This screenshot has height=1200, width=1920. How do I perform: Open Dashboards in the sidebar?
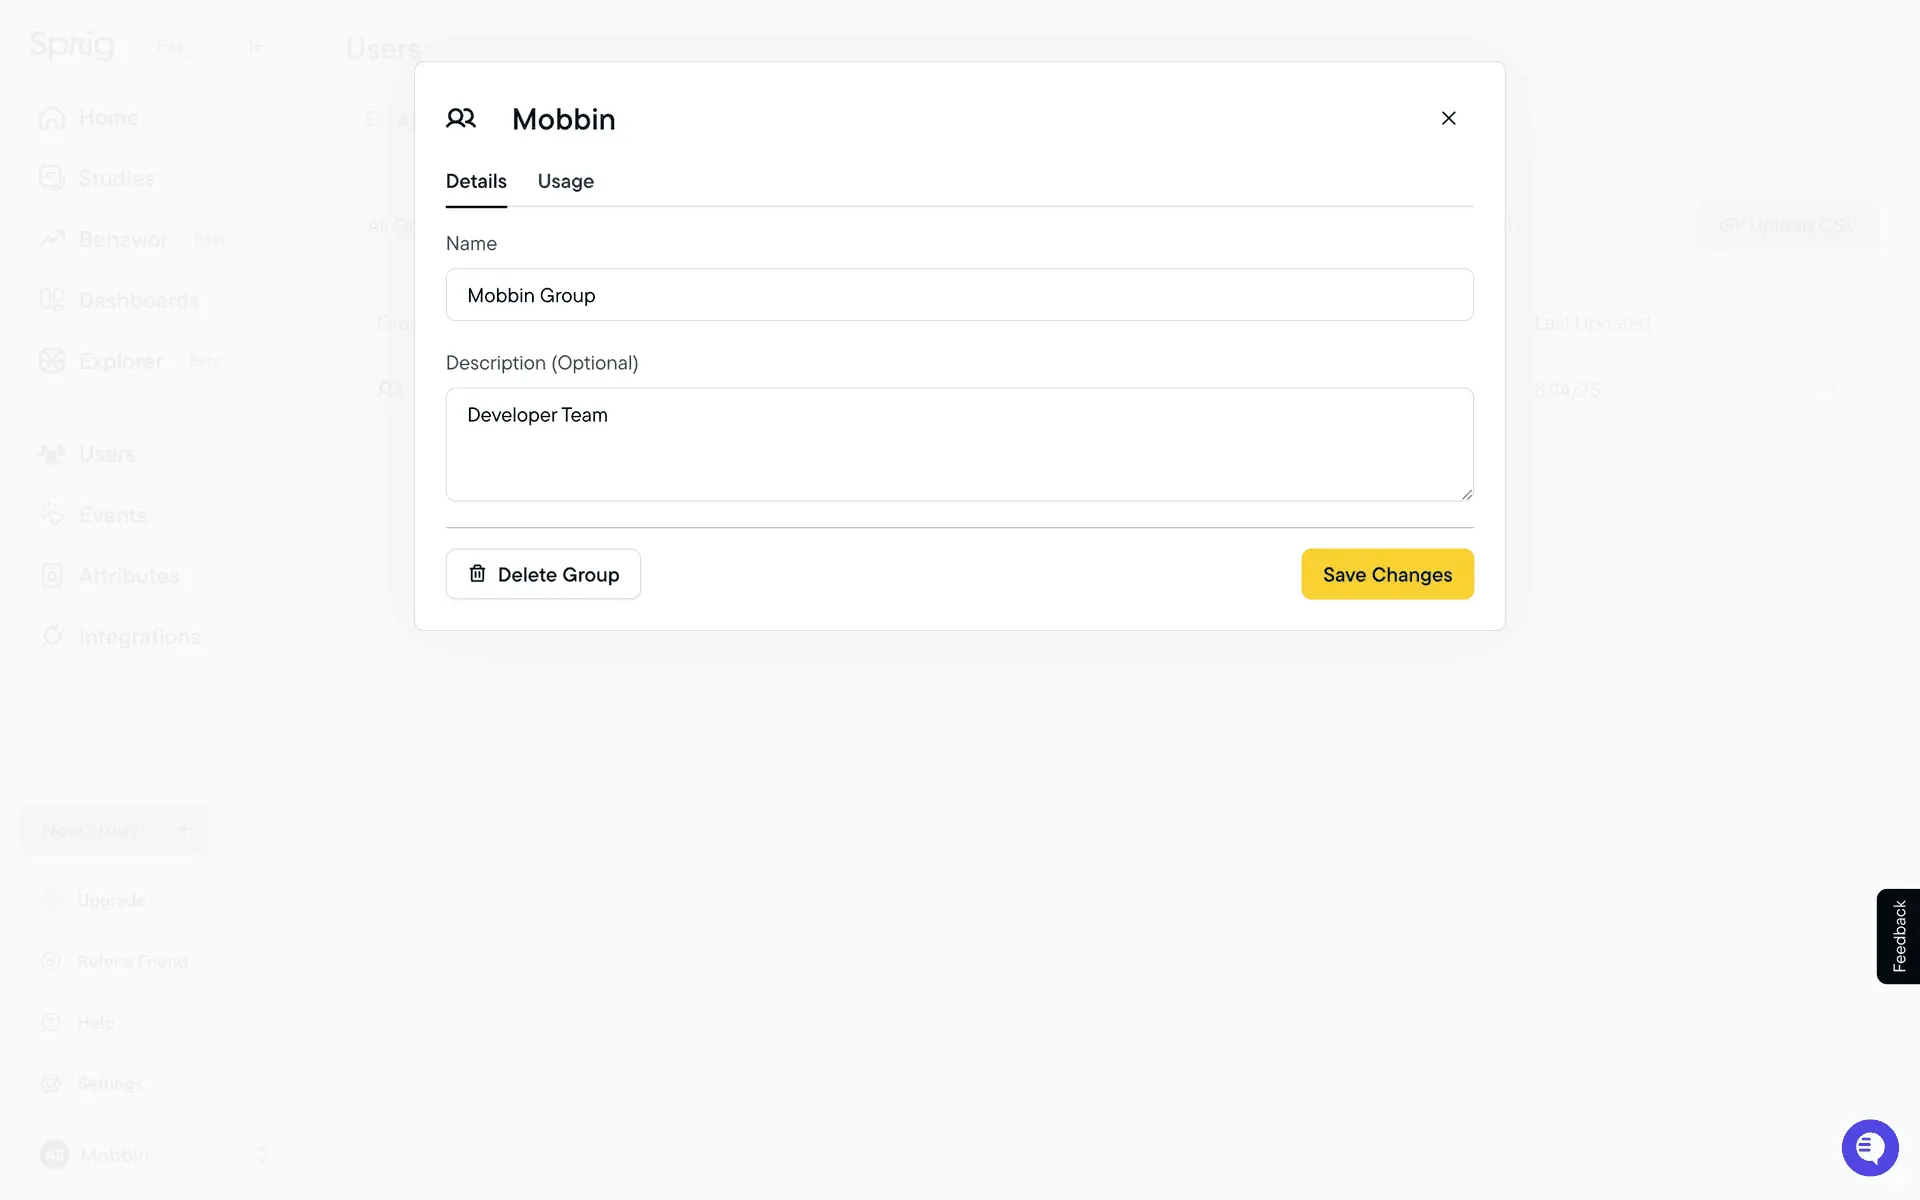tap(138, 300)
